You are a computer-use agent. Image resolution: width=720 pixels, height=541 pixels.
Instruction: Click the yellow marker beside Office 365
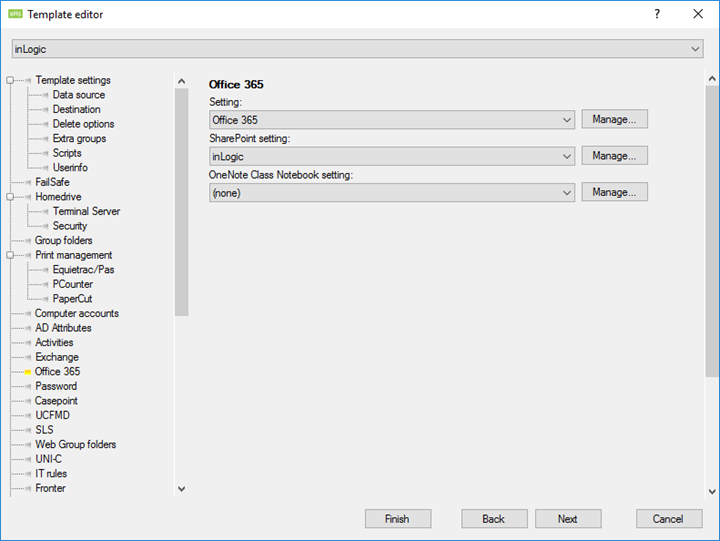pyautogui.click(x=28, y=372)
